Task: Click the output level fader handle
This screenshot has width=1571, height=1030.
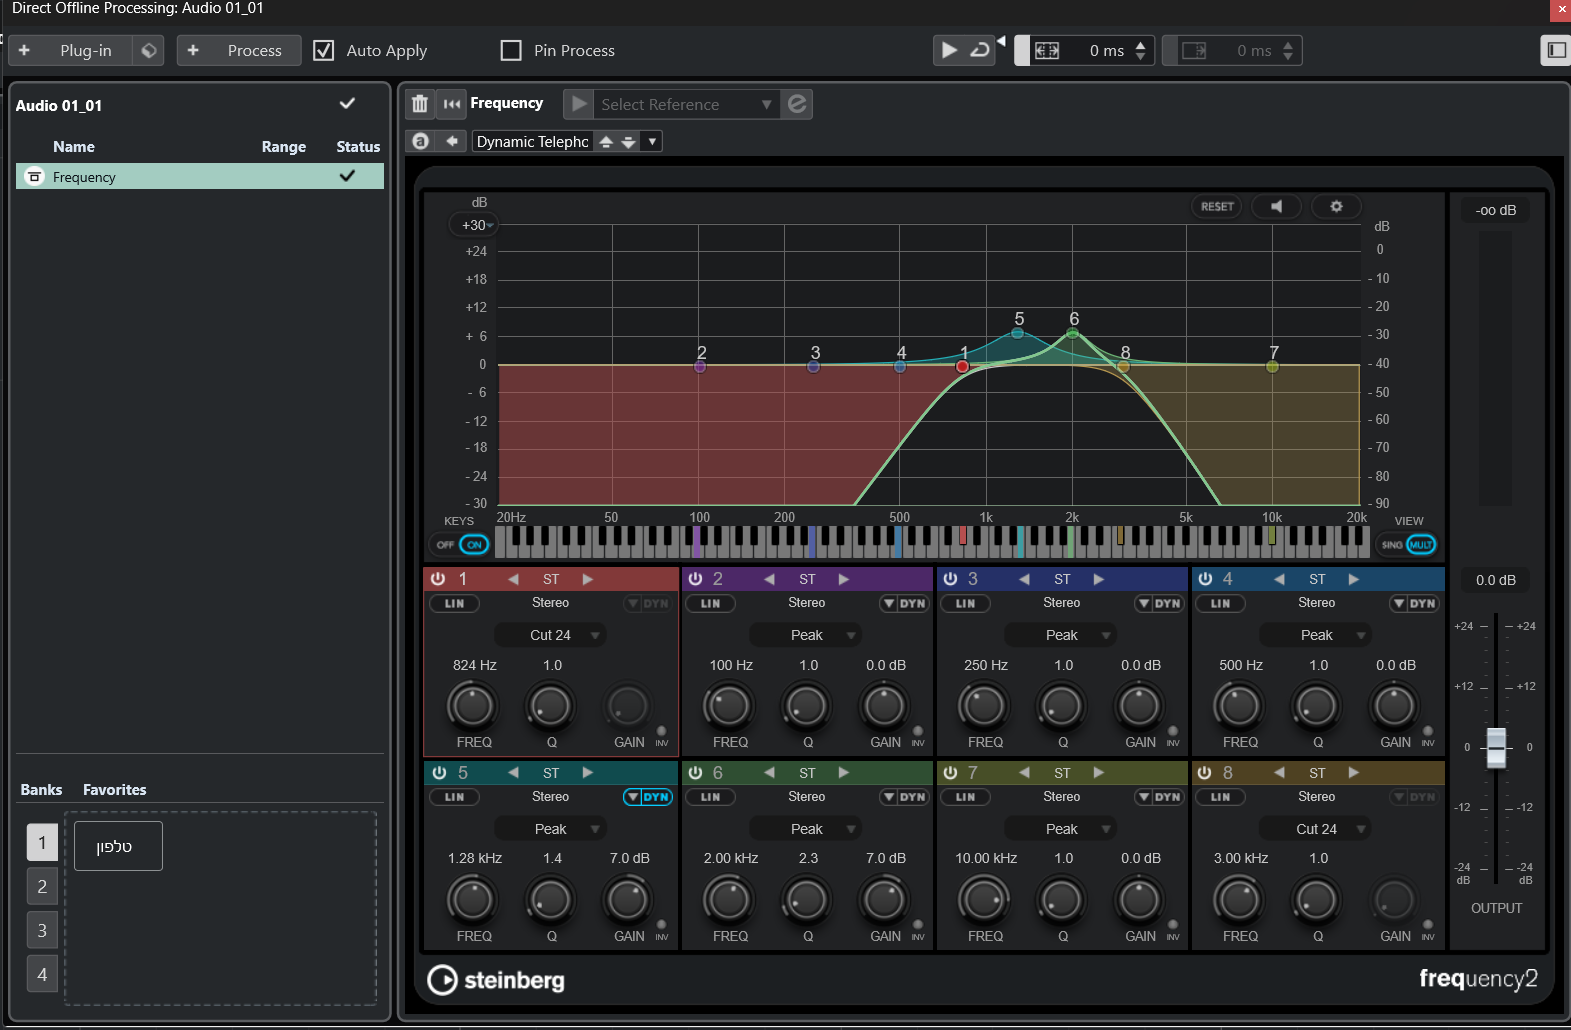Action: [x=1496, y=747]
